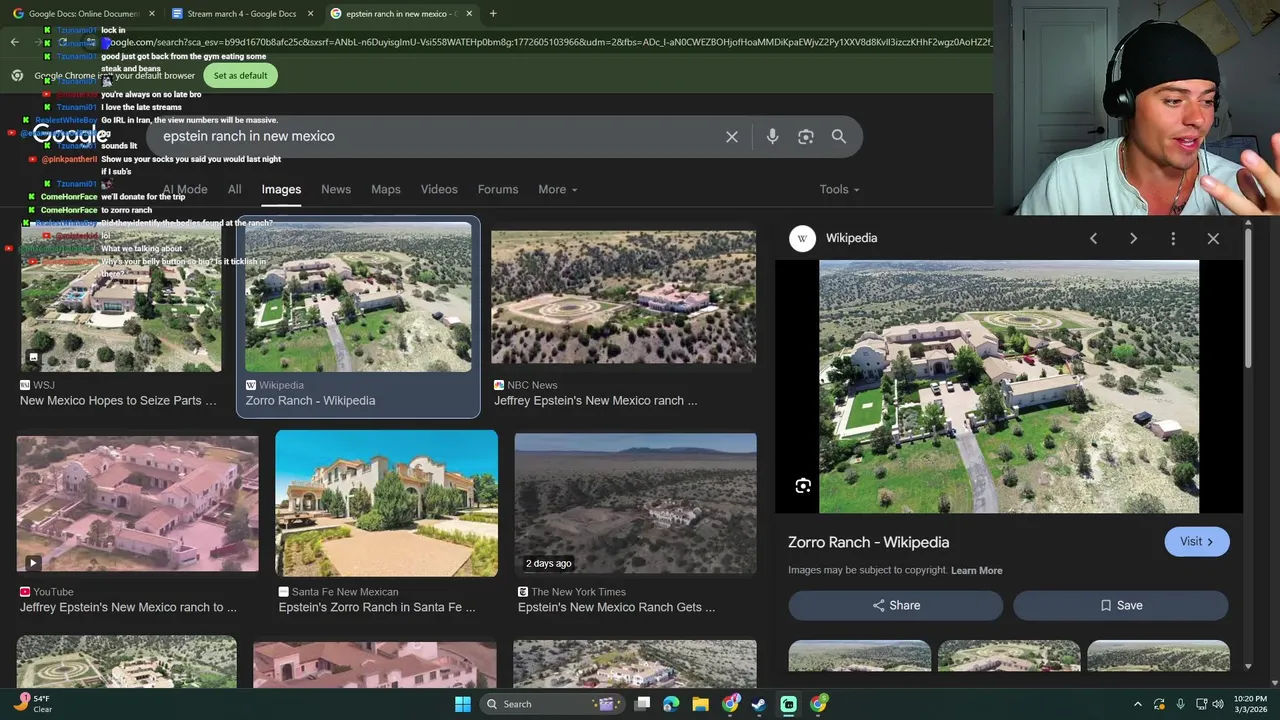Expand the More search options dropdown

click(557, 189)
